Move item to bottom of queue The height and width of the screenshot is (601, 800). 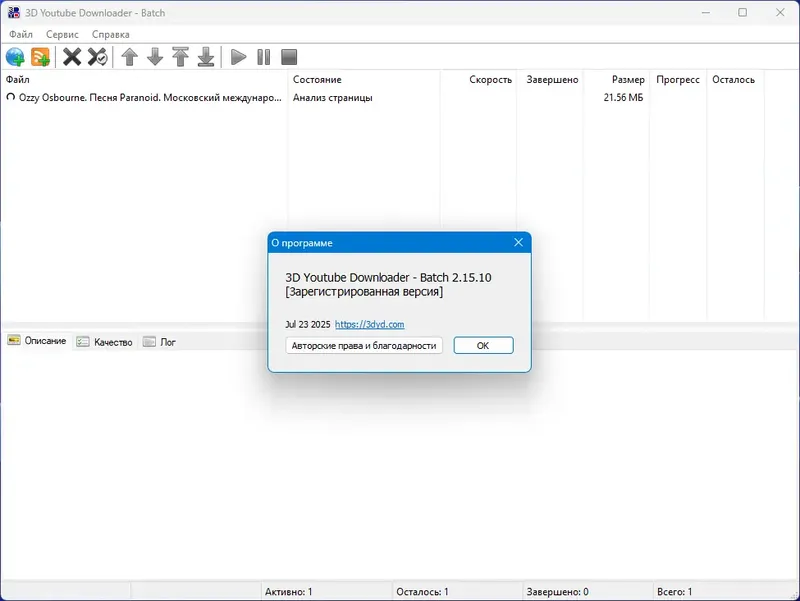point(206,57)
